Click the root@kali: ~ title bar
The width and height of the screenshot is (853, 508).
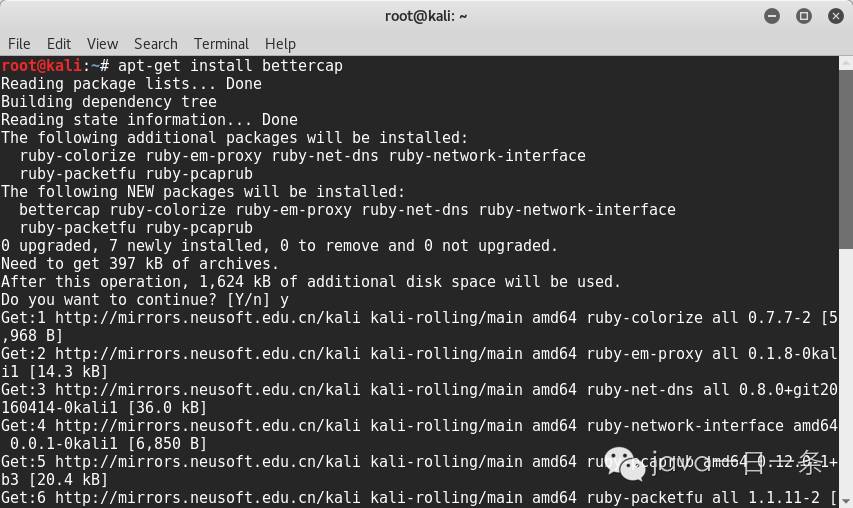point(426,16)
